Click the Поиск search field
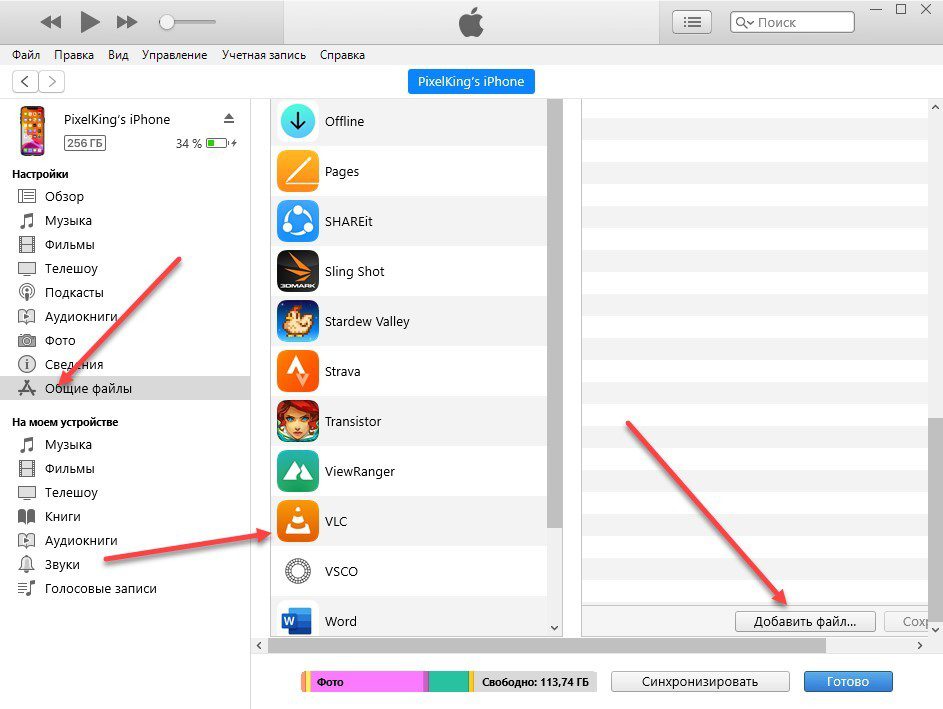 tap(792, 22)
